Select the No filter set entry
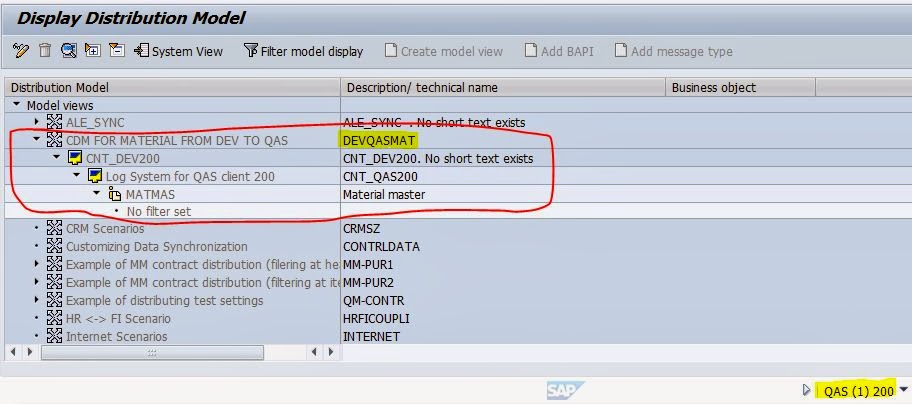This screenshot has height=404, width=912. [x=158, y=212]
